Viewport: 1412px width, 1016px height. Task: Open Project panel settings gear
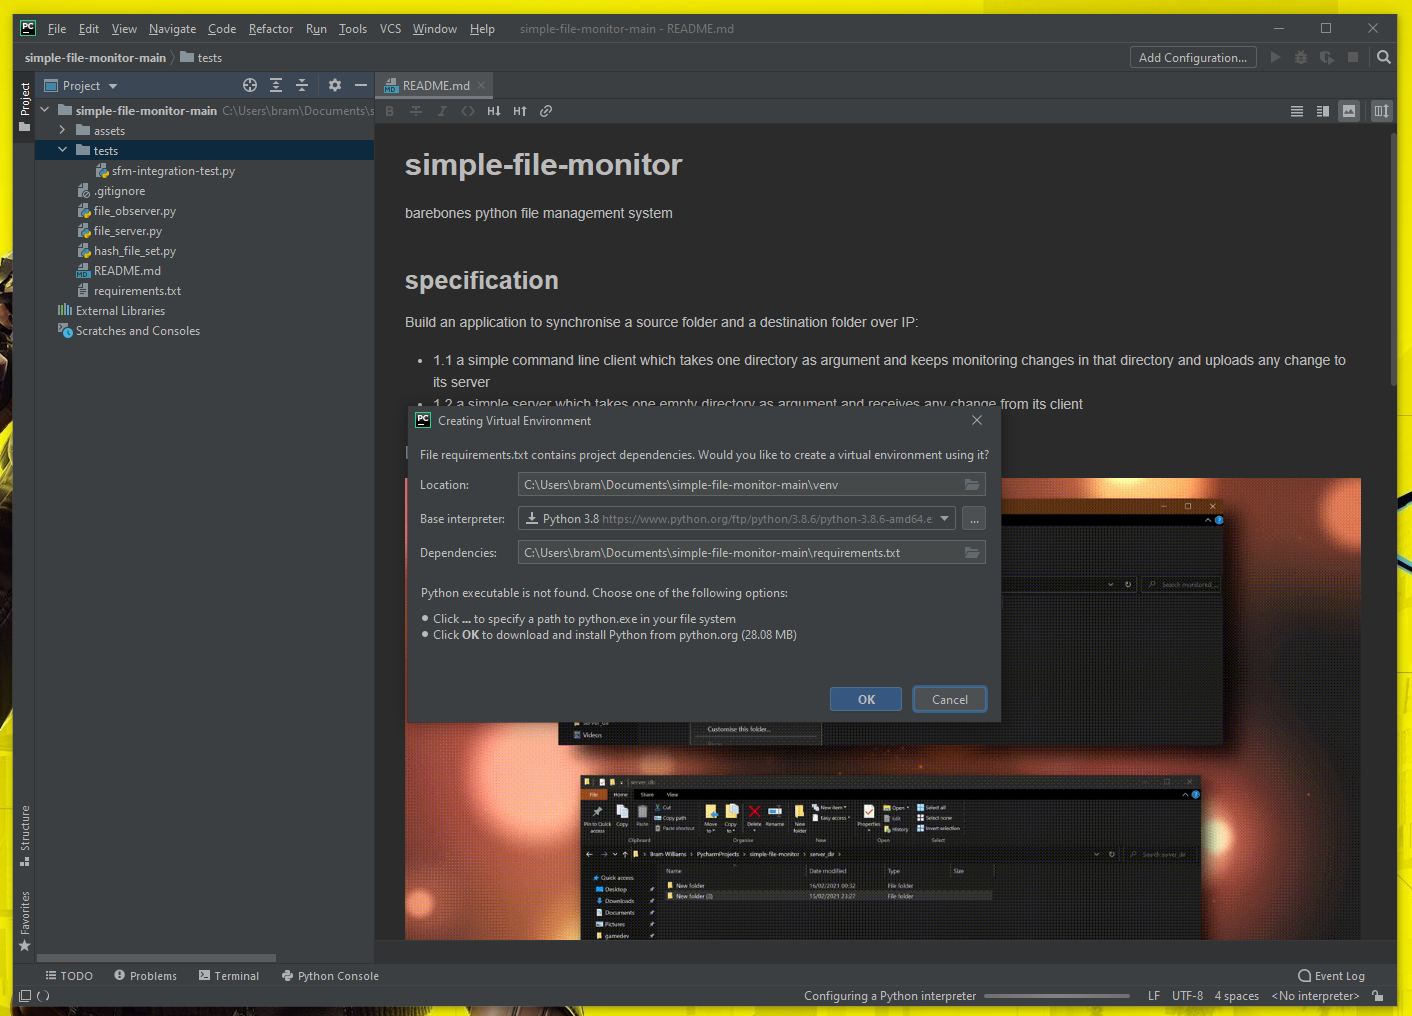[x=335, y=86]
